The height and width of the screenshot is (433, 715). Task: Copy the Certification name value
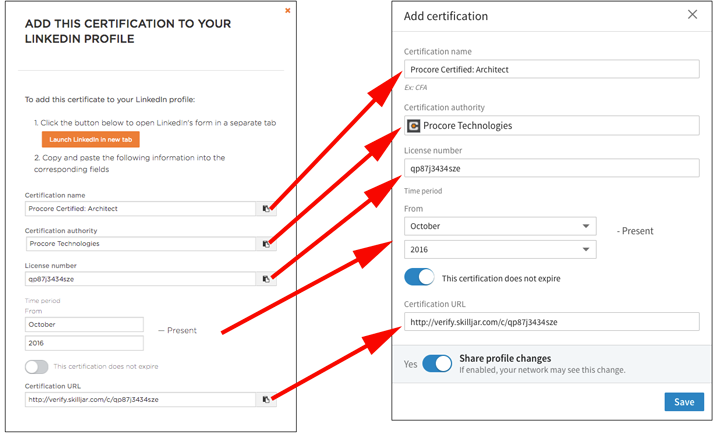[267, 209]
